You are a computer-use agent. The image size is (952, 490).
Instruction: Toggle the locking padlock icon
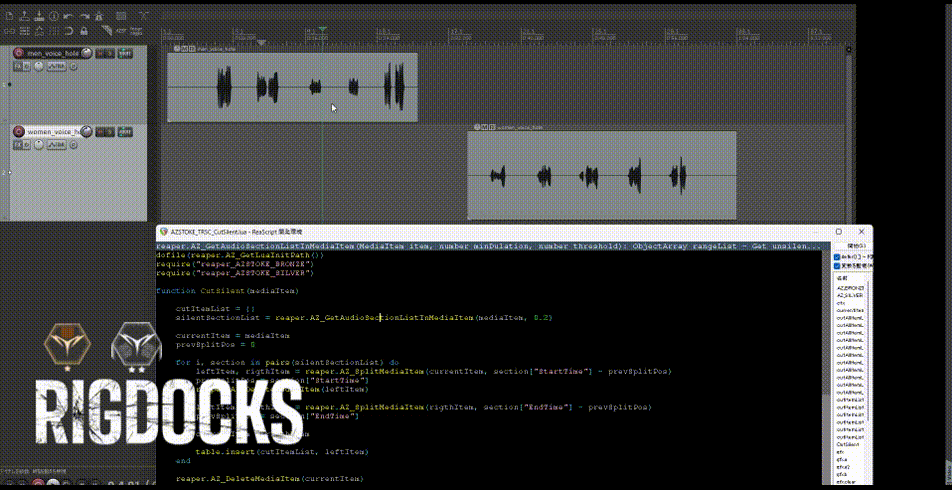pyautogui.click(x=84, y=31)
